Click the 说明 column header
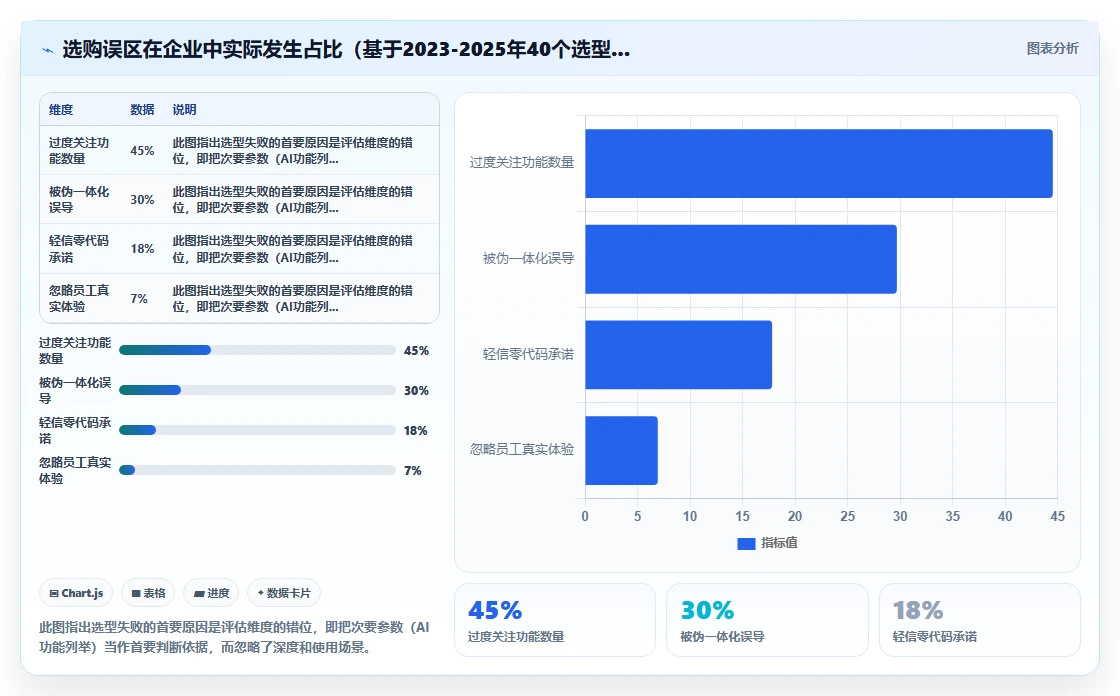This screenshot has height=696, width=1120. 184,110
